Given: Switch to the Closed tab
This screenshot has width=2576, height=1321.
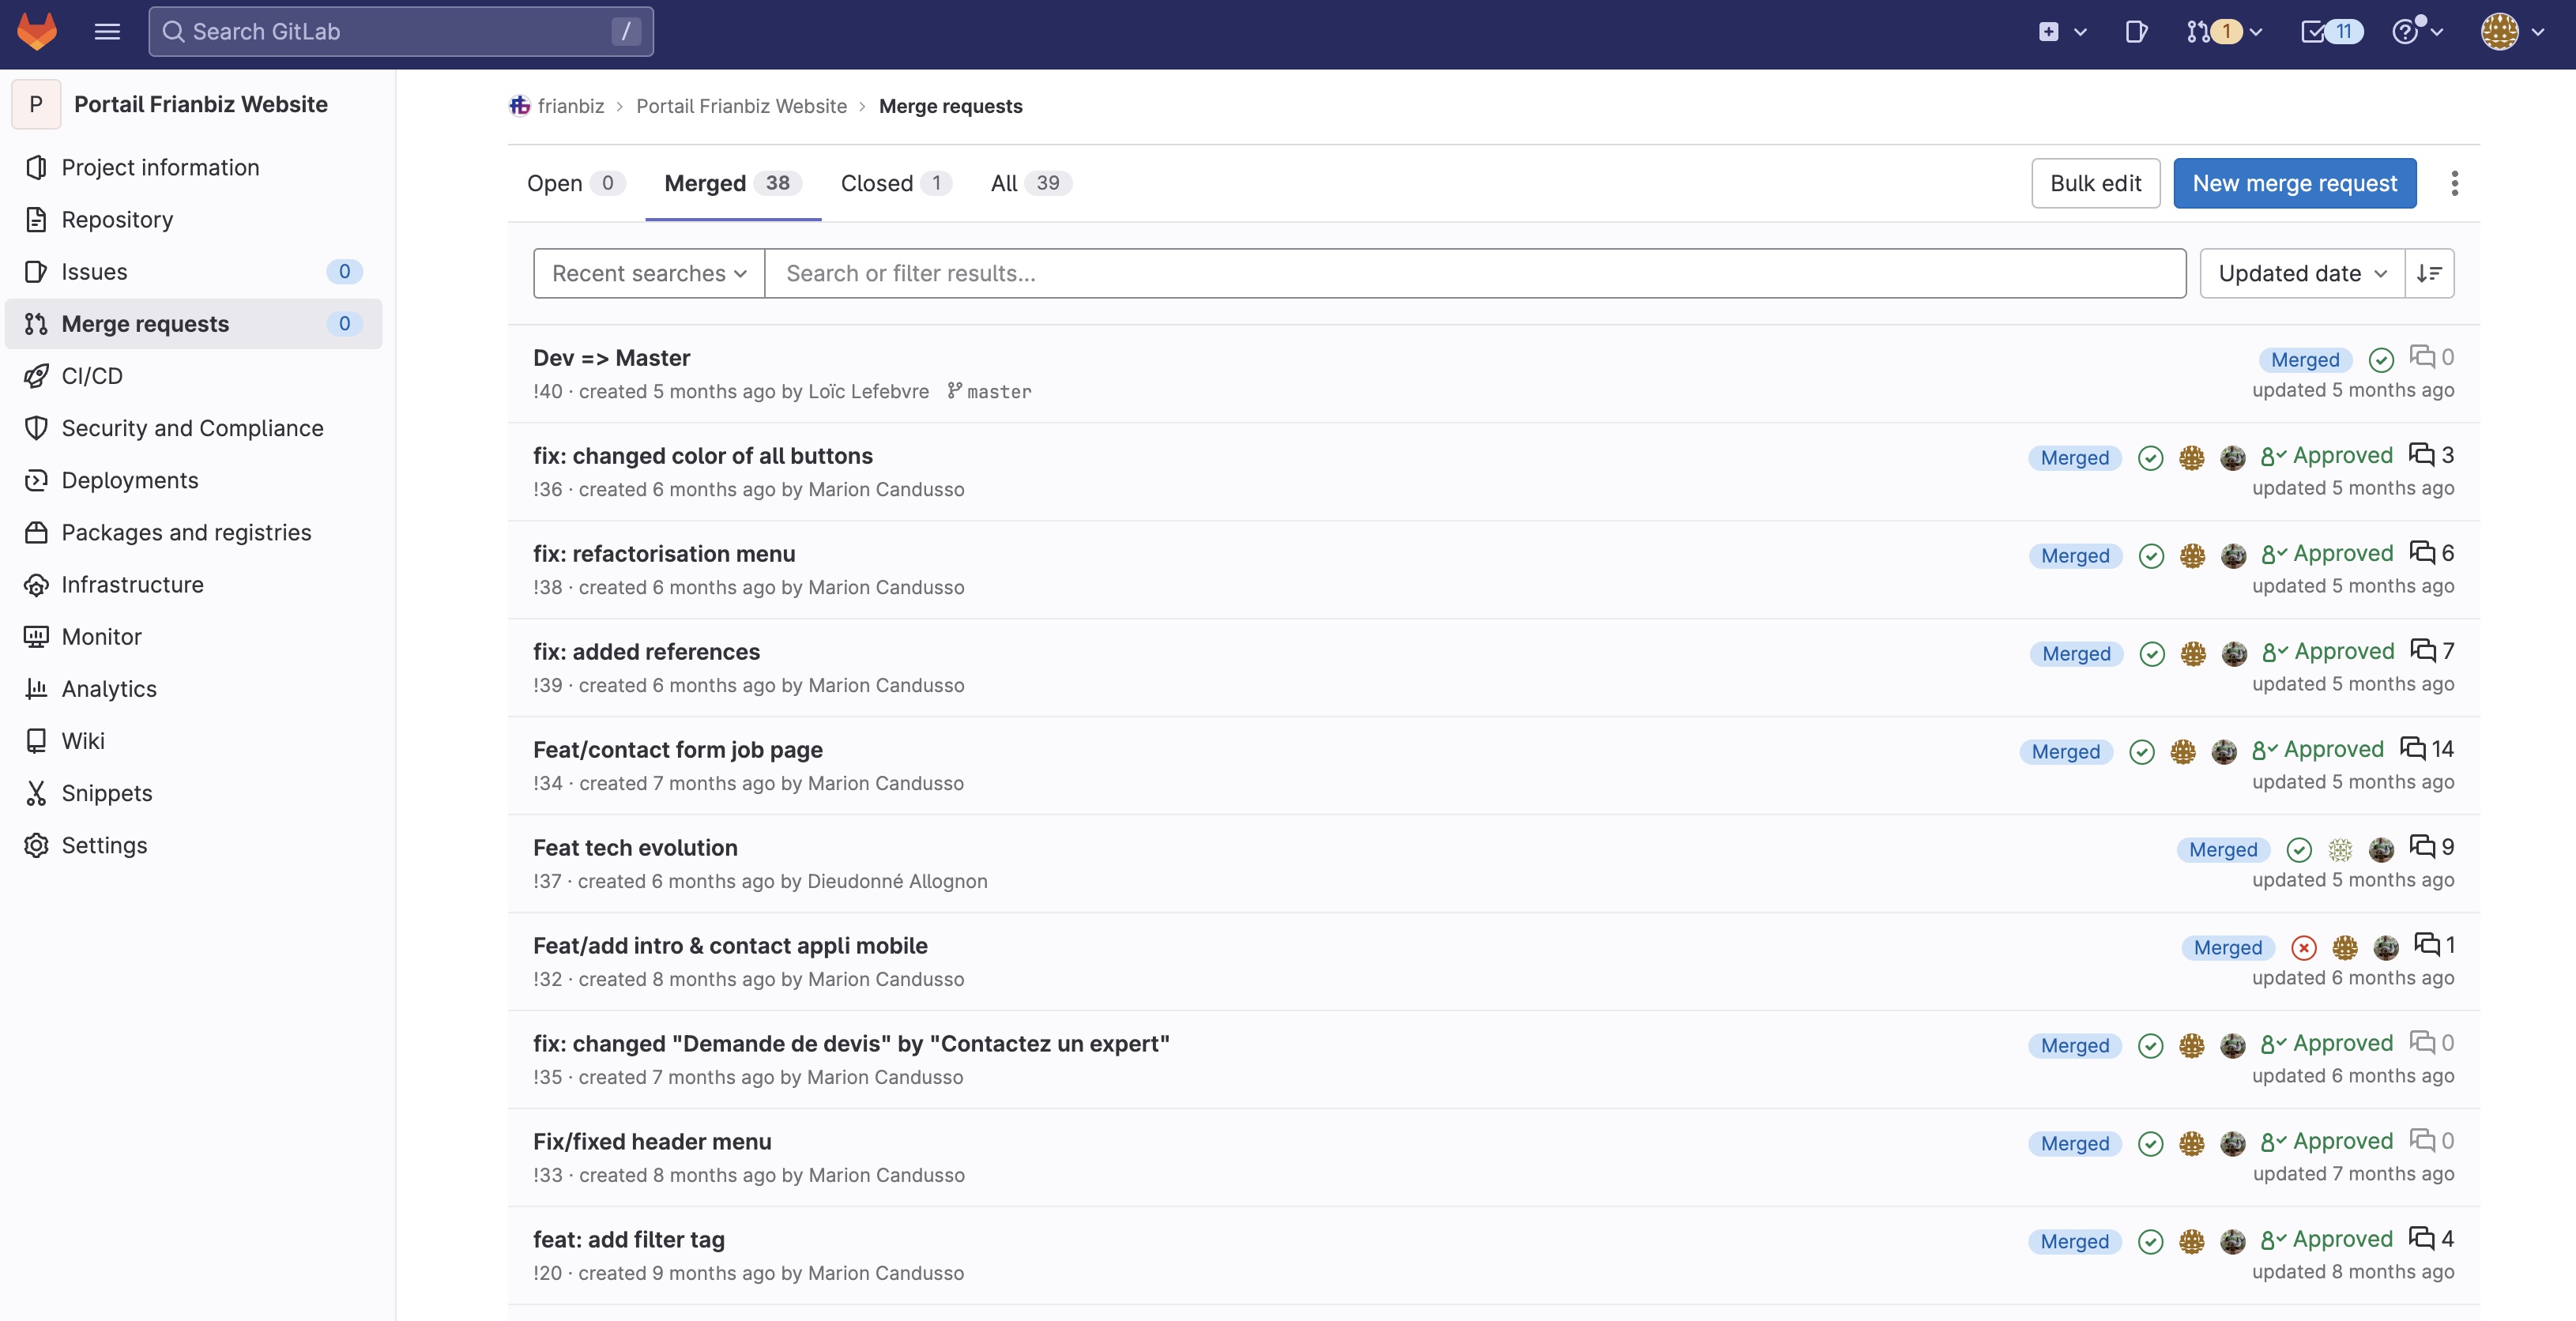Looking at the screenshot, I should pyautogui.click(x=876, y=183).
